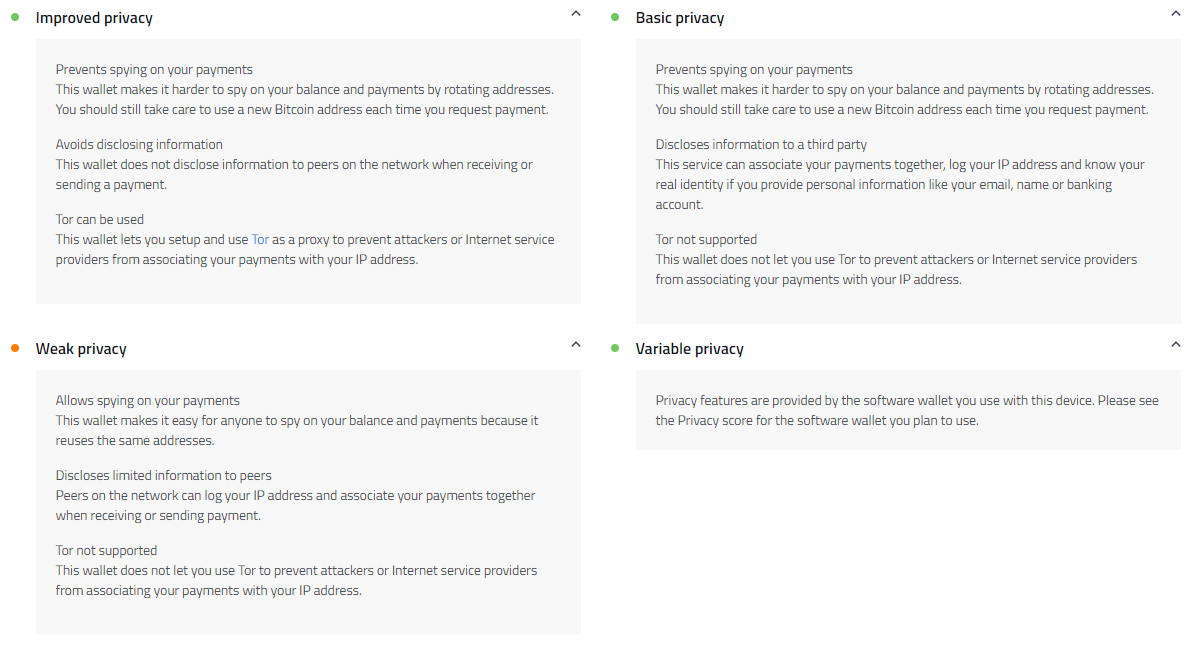Select the Improved privacy heading
Image resolution: width=1194 pixels, height=646 pixels.
click(x=94, y=18)
